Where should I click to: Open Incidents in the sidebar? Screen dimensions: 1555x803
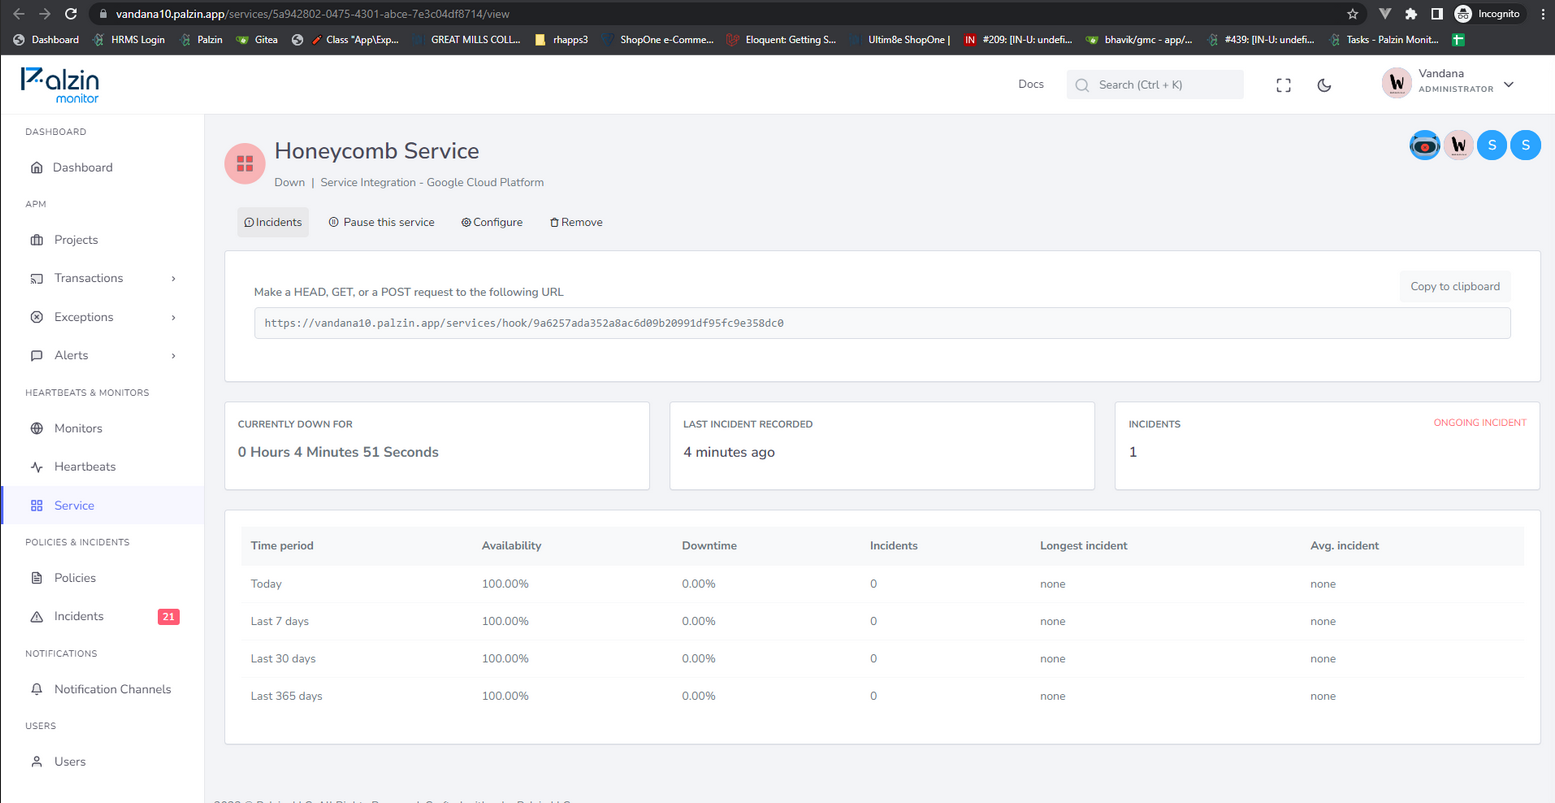tap(102, 616)
